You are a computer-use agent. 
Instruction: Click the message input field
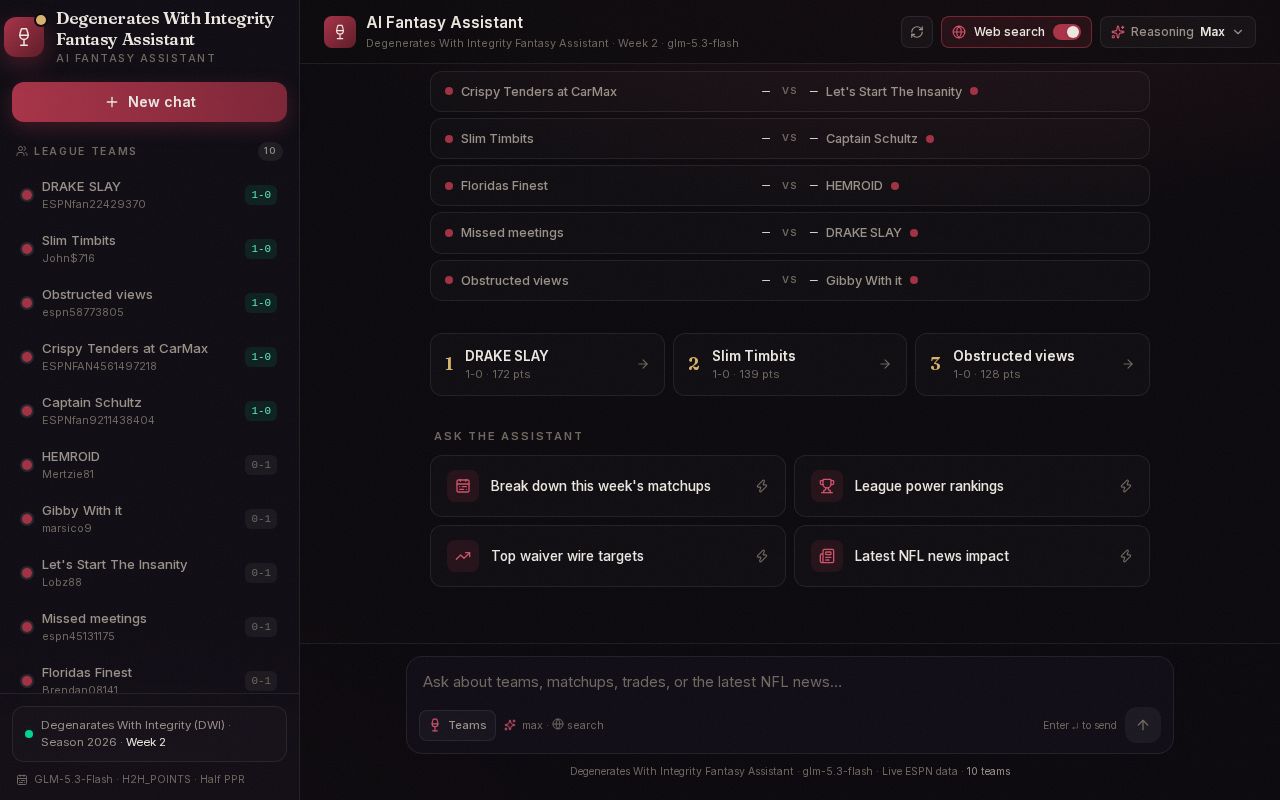coord(789,682)
